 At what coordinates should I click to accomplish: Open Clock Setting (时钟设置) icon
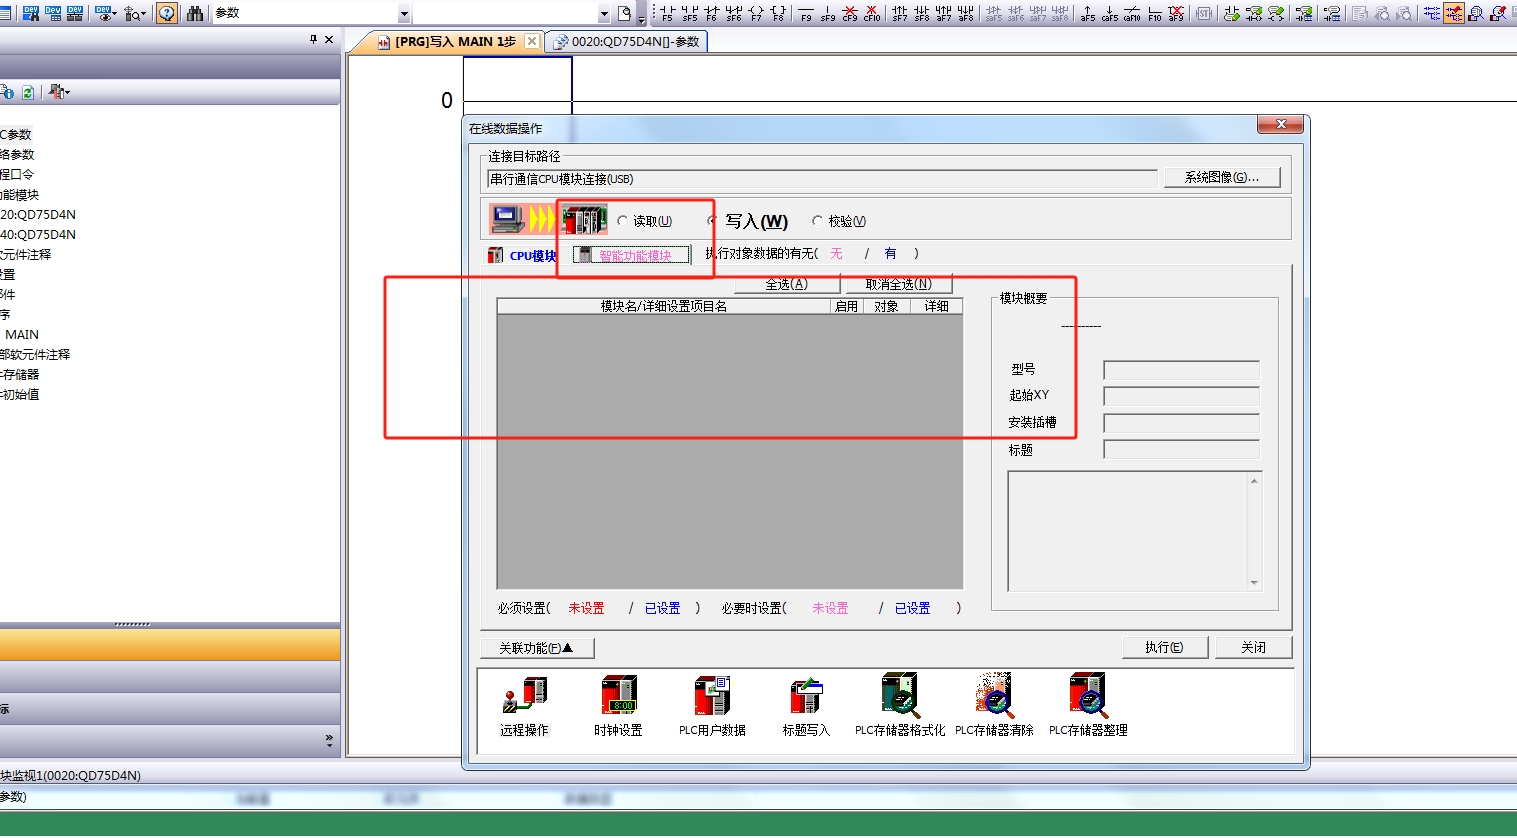click(618, 696)
